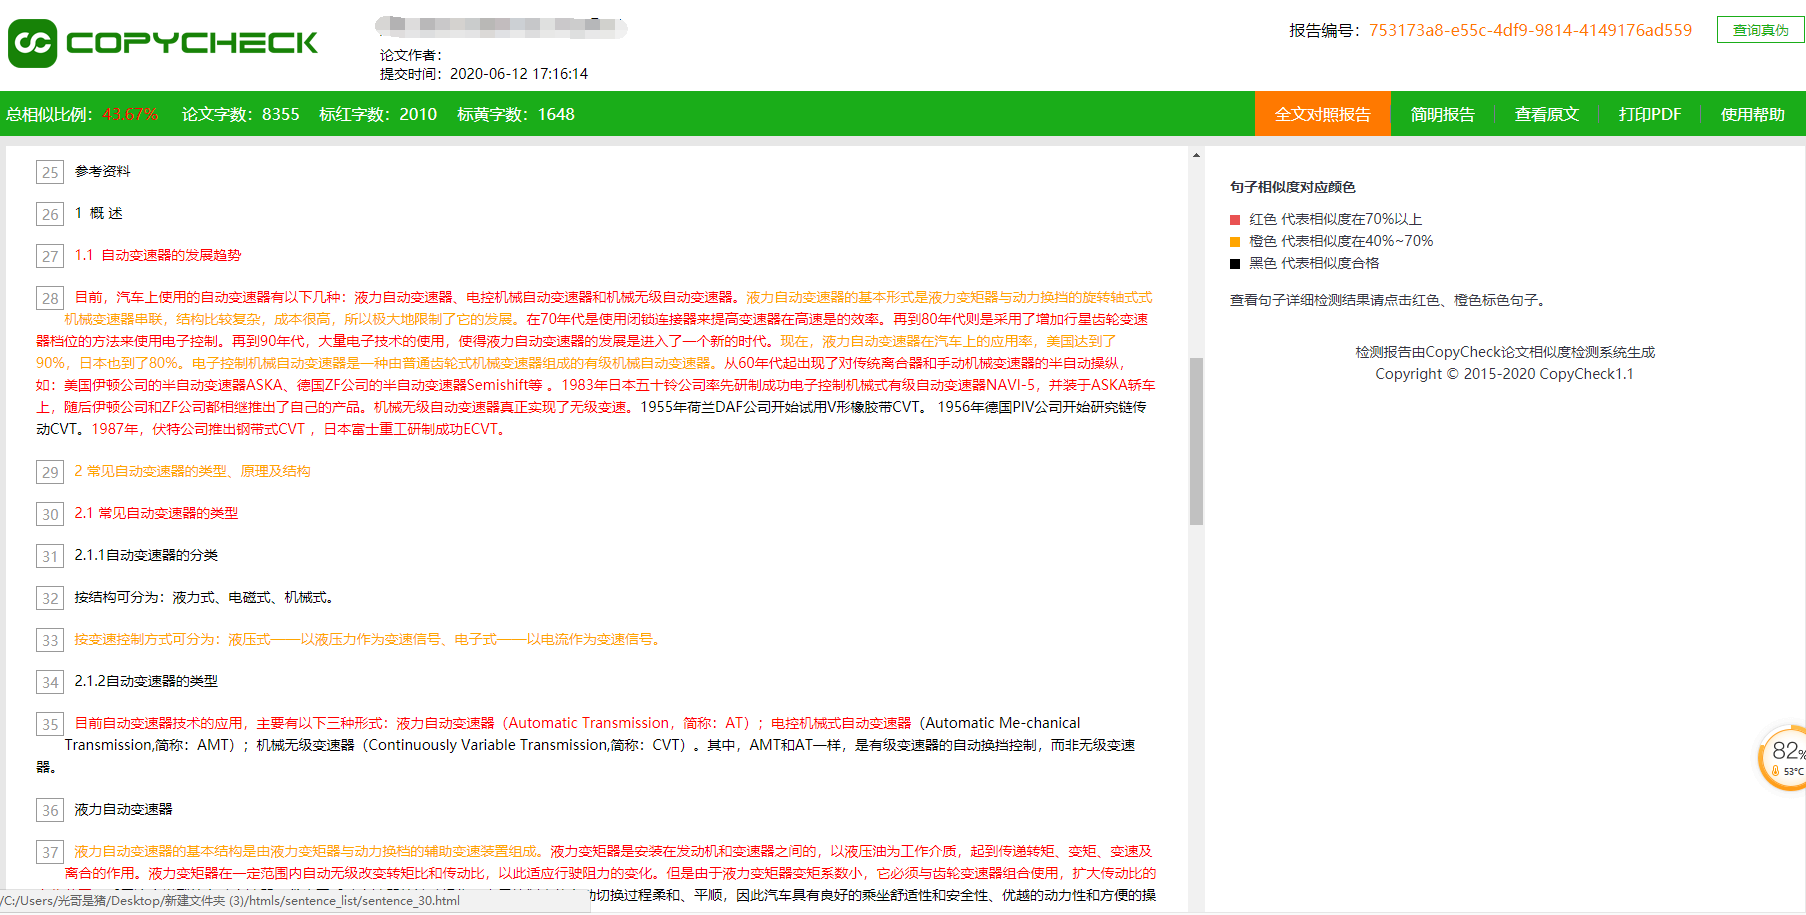Click the 82% performance widget circle
Image resolution: width=1806 pixels, height=915 pixels.
[x=1785, y=757]
